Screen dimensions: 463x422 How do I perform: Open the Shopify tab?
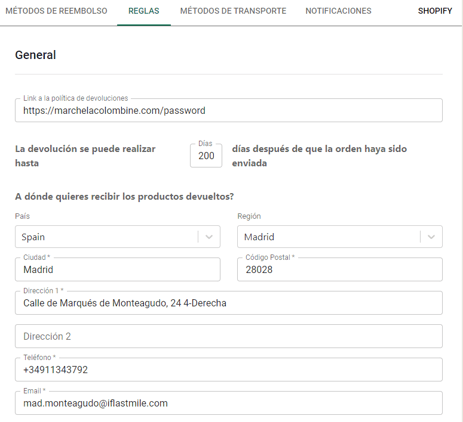click(x=435, y=11)
